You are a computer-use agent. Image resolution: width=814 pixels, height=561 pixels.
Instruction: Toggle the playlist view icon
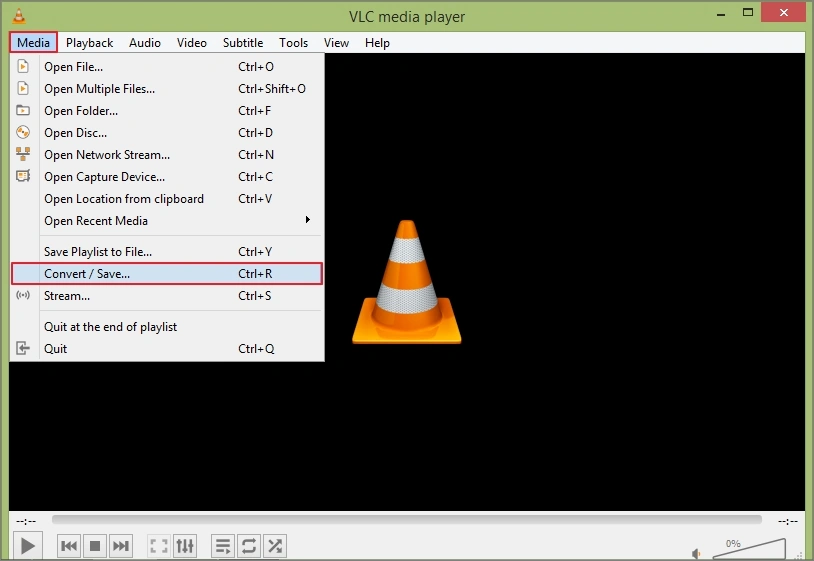(223, 546)
